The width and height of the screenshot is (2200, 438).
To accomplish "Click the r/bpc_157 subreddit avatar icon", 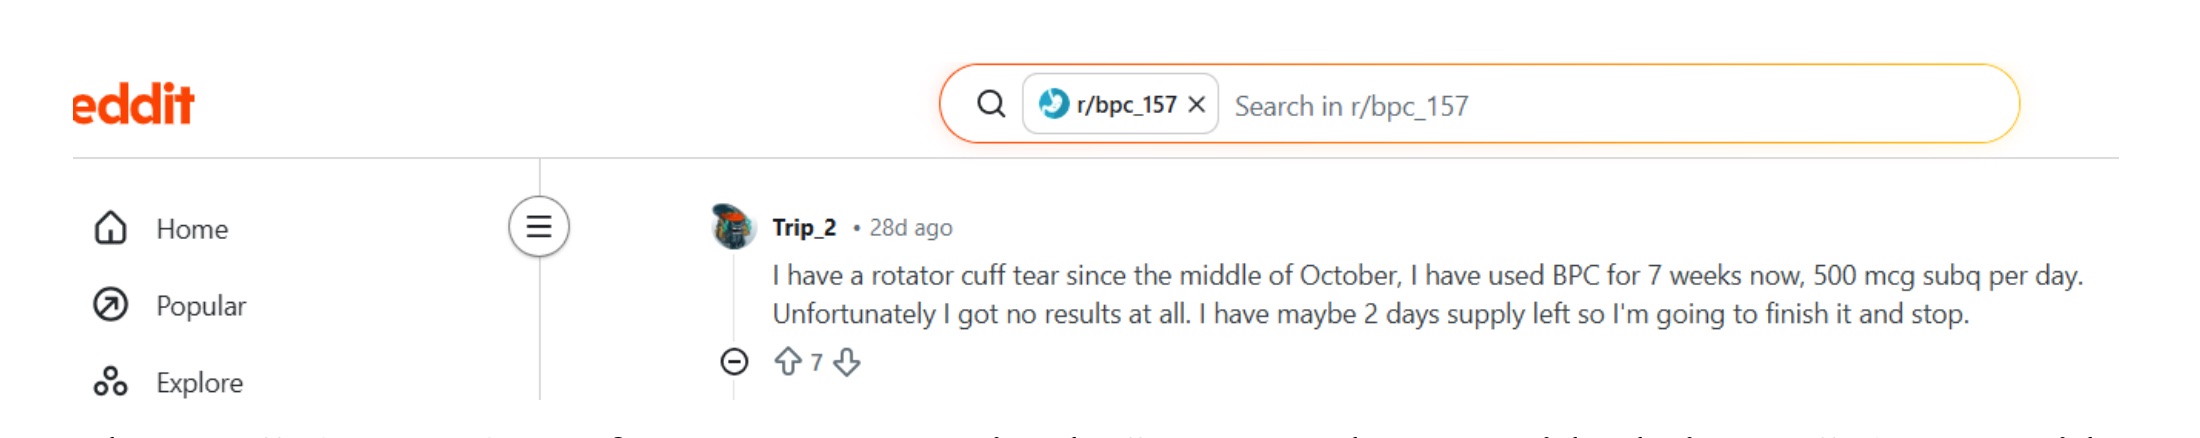I will click(x=1053, y=104).
